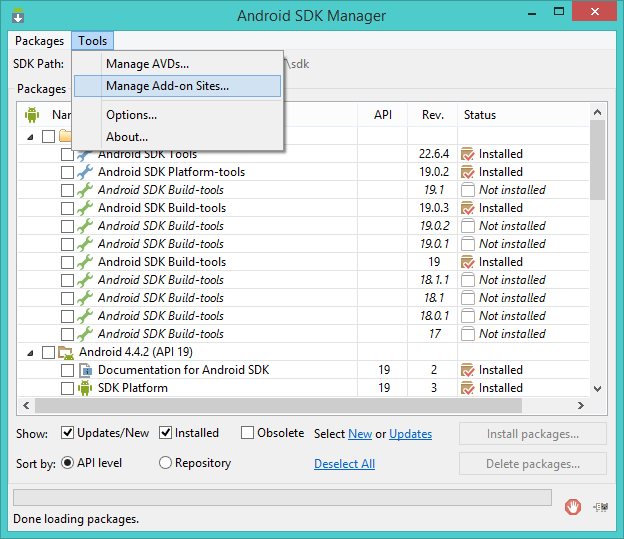Collapse the Android 4.4.2 (API 19) group
The width and height of the screenshot is (624, 539).
(30, 353)
